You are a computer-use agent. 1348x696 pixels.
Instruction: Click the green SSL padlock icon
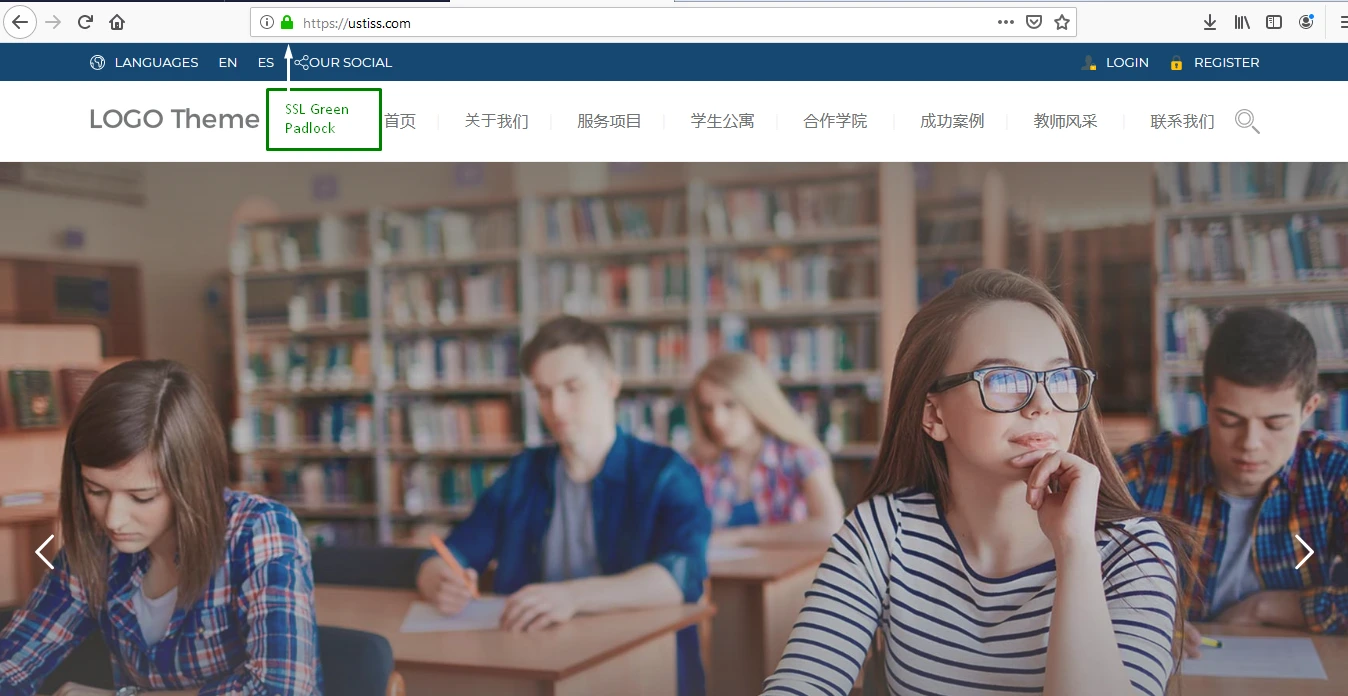287,22
